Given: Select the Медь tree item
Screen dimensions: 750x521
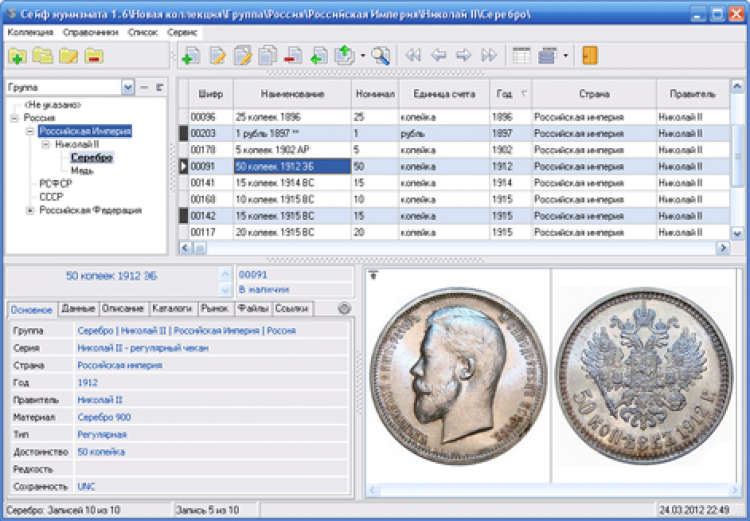Looking at the screenshot, I should point(82,171).
